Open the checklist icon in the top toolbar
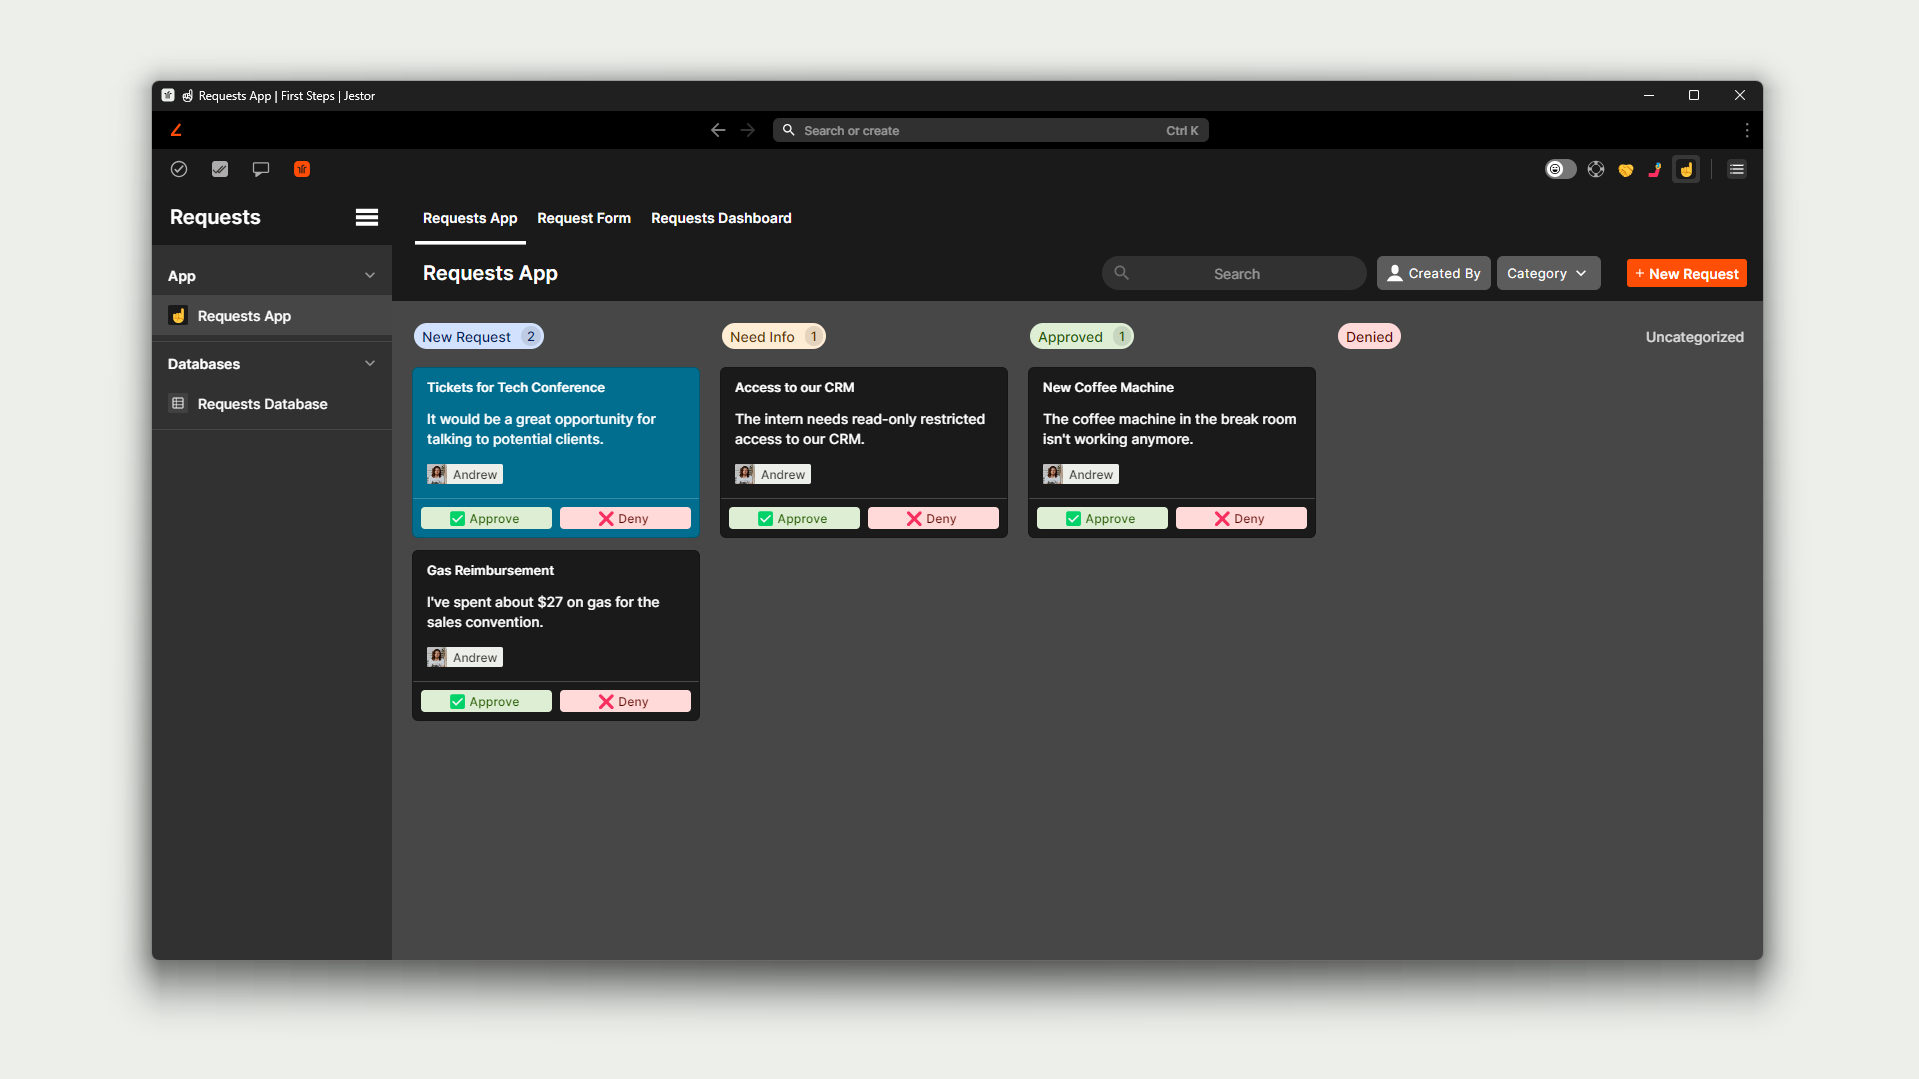The height and width of the screenshot is (1079, 1919). [x=220, y=169]
